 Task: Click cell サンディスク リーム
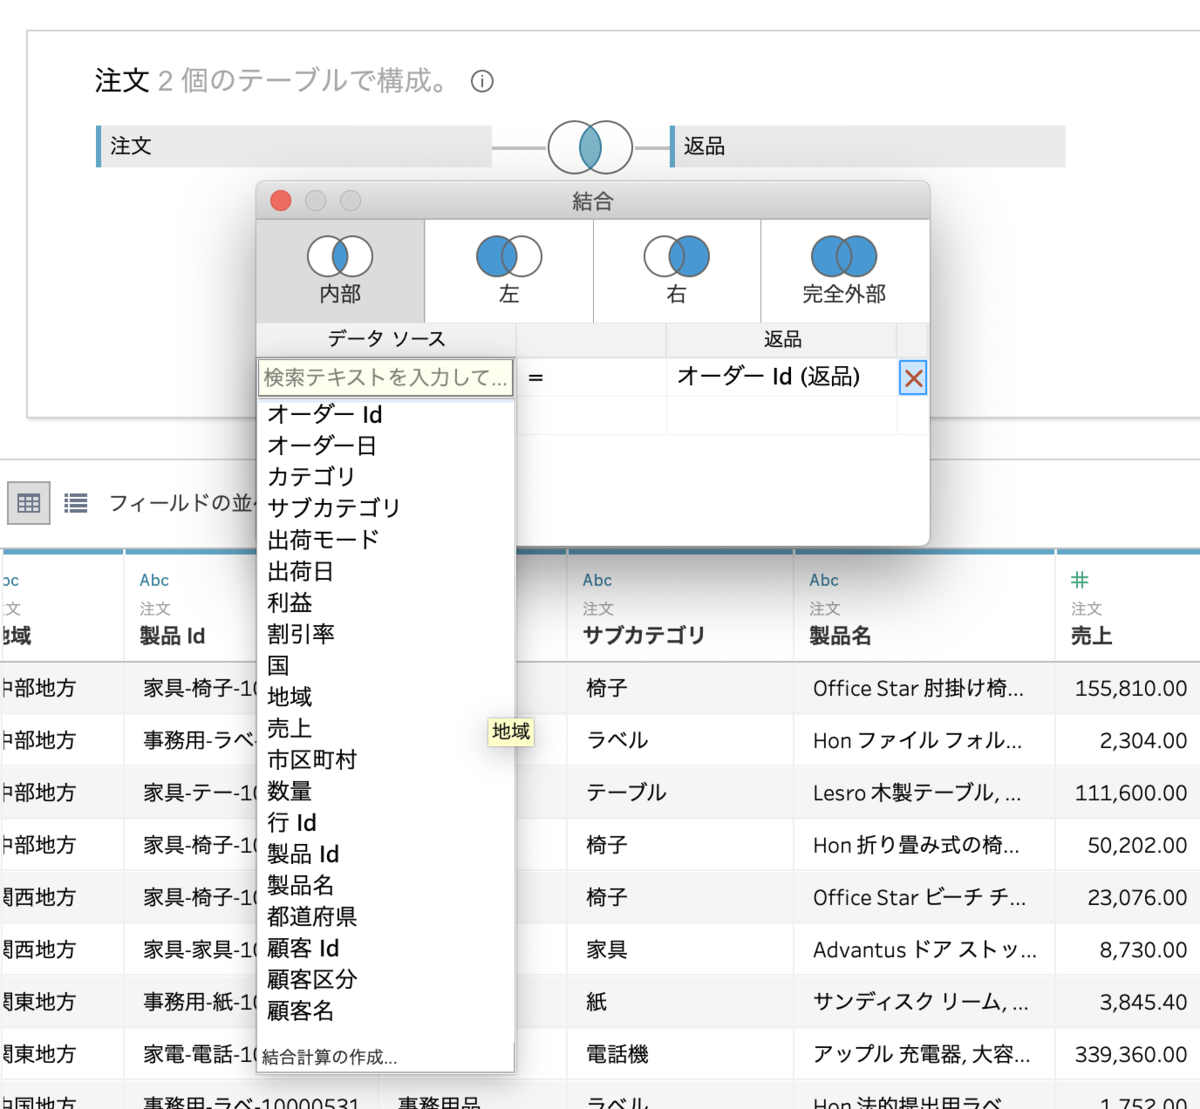coord(920,1001)
